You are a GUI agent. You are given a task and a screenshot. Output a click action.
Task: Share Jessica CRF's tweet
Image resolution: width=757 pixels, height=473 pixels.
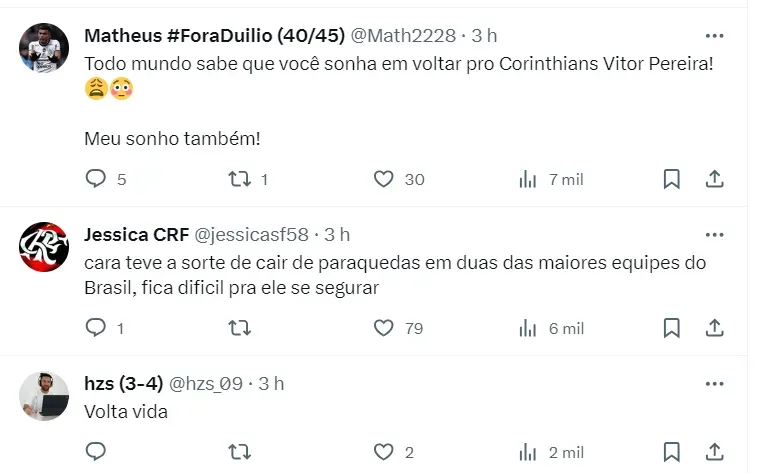point(715,328)
